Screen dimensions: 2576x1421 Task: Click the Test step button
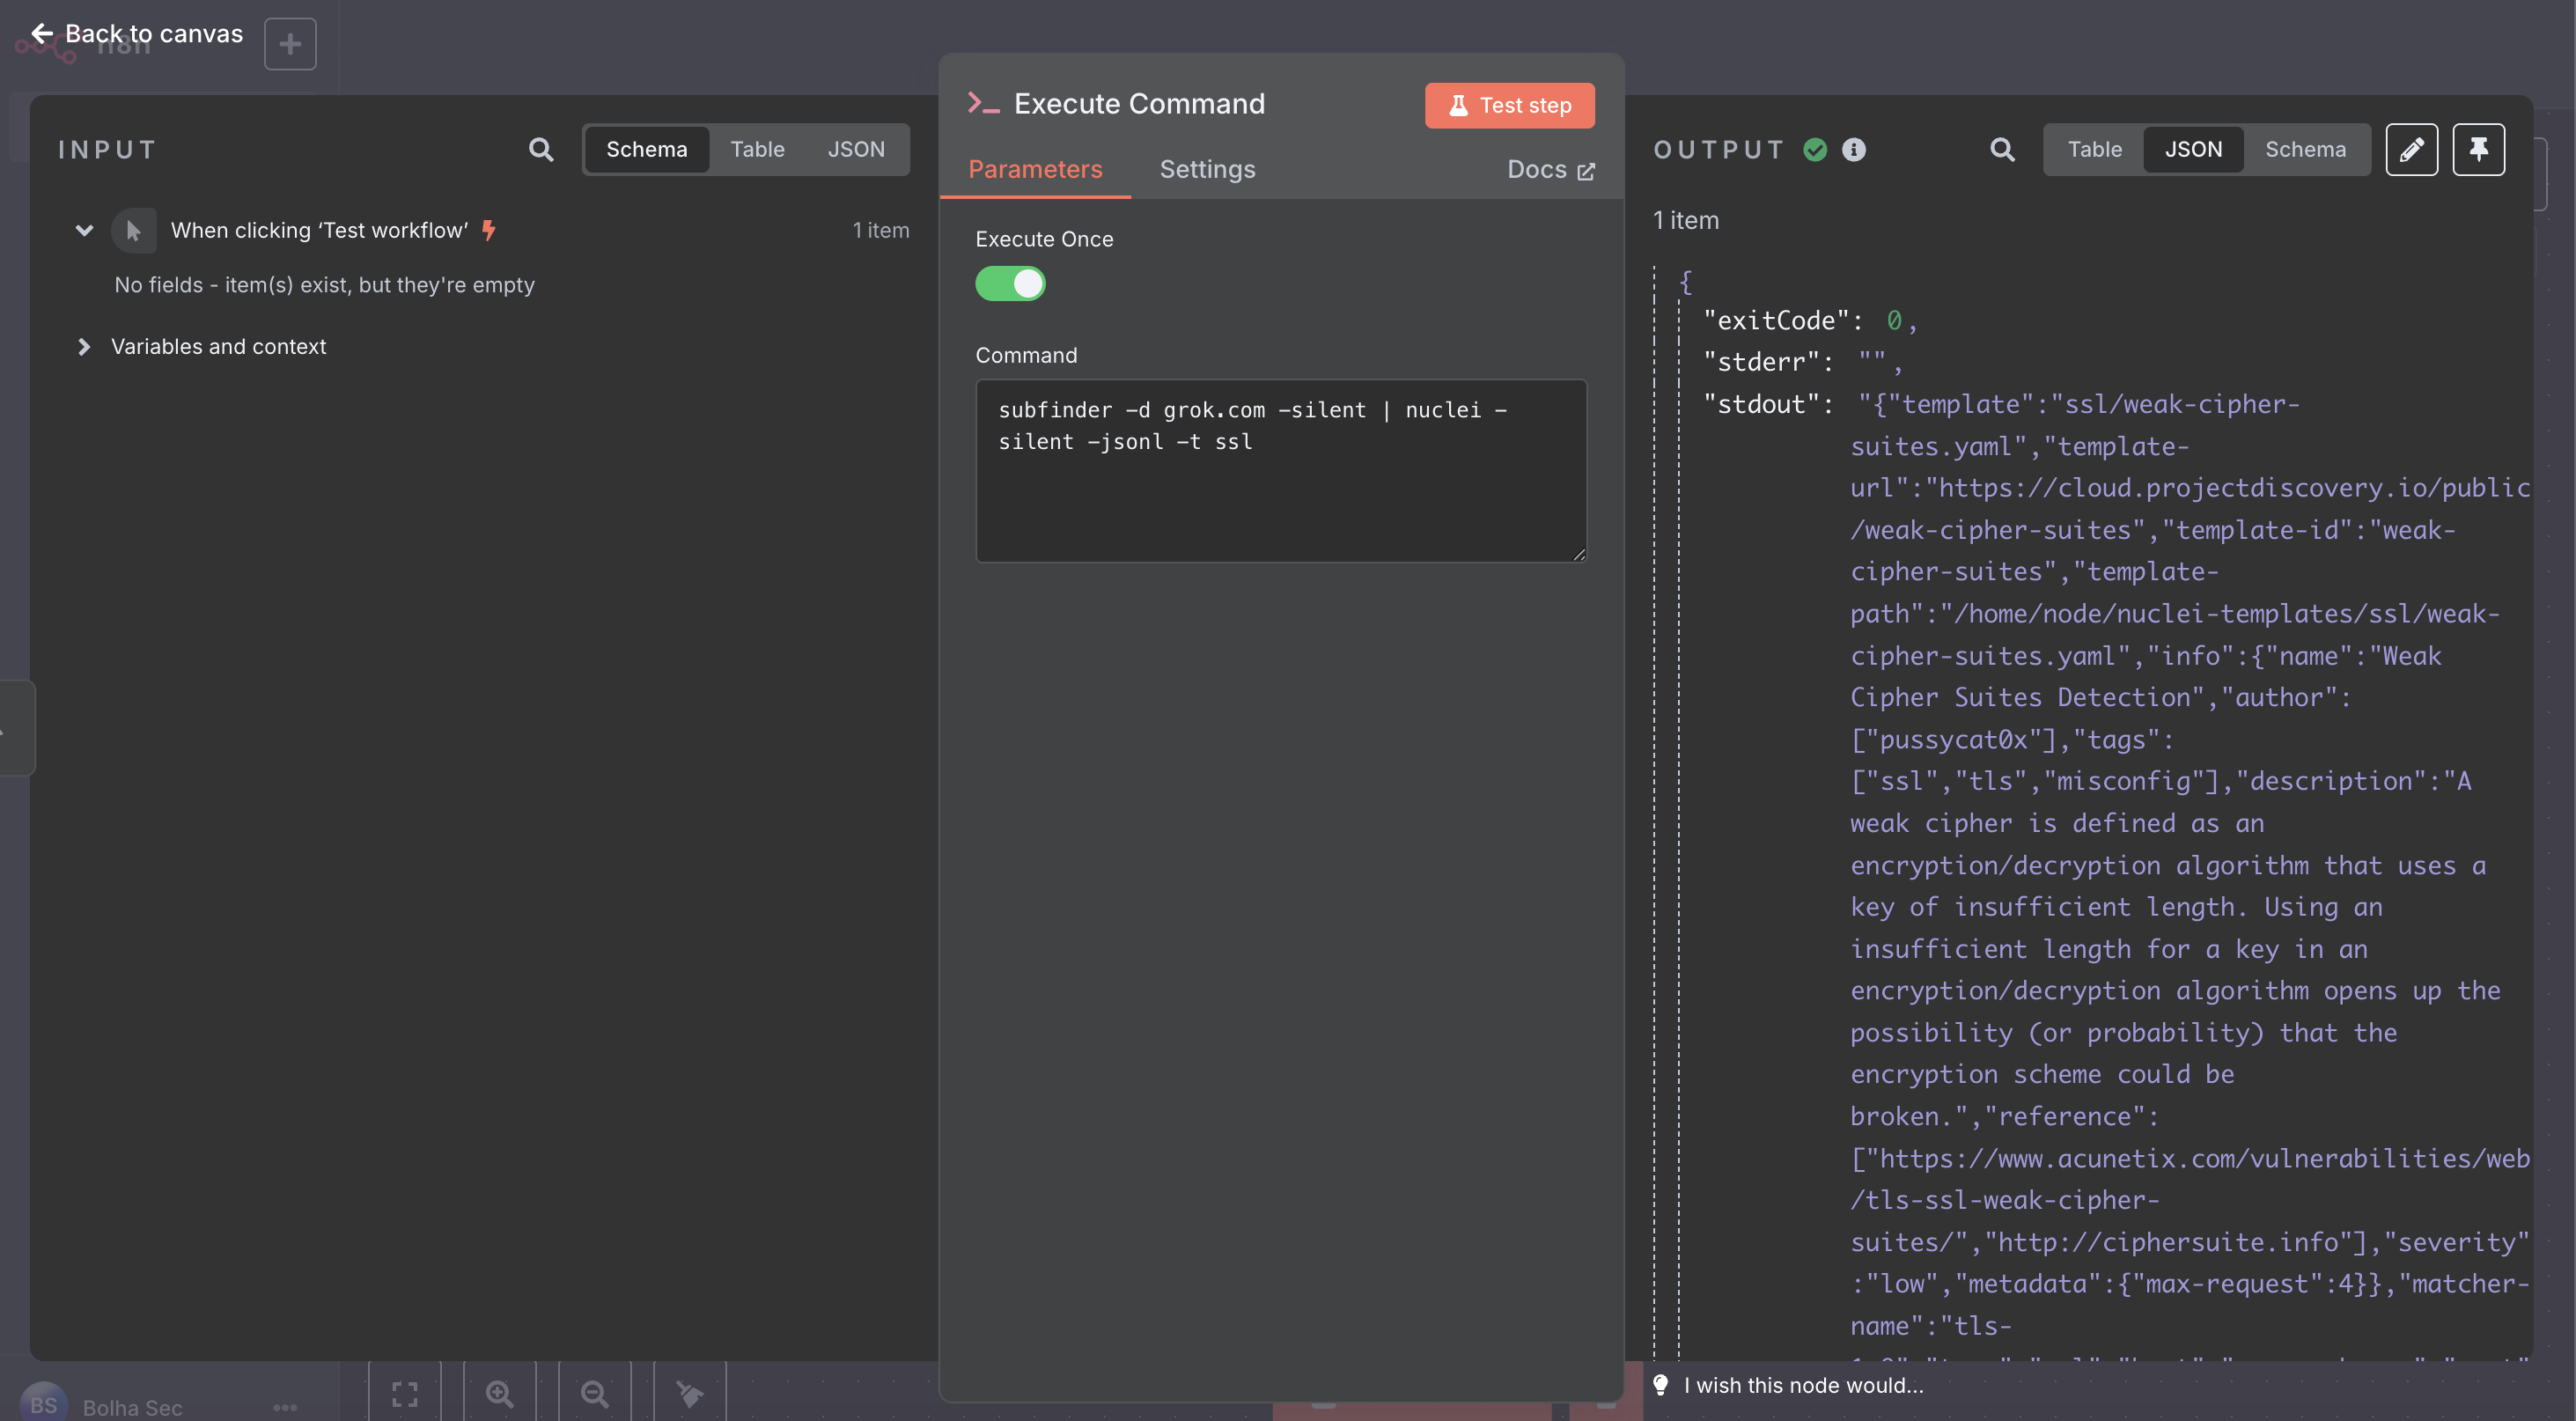1509,106
